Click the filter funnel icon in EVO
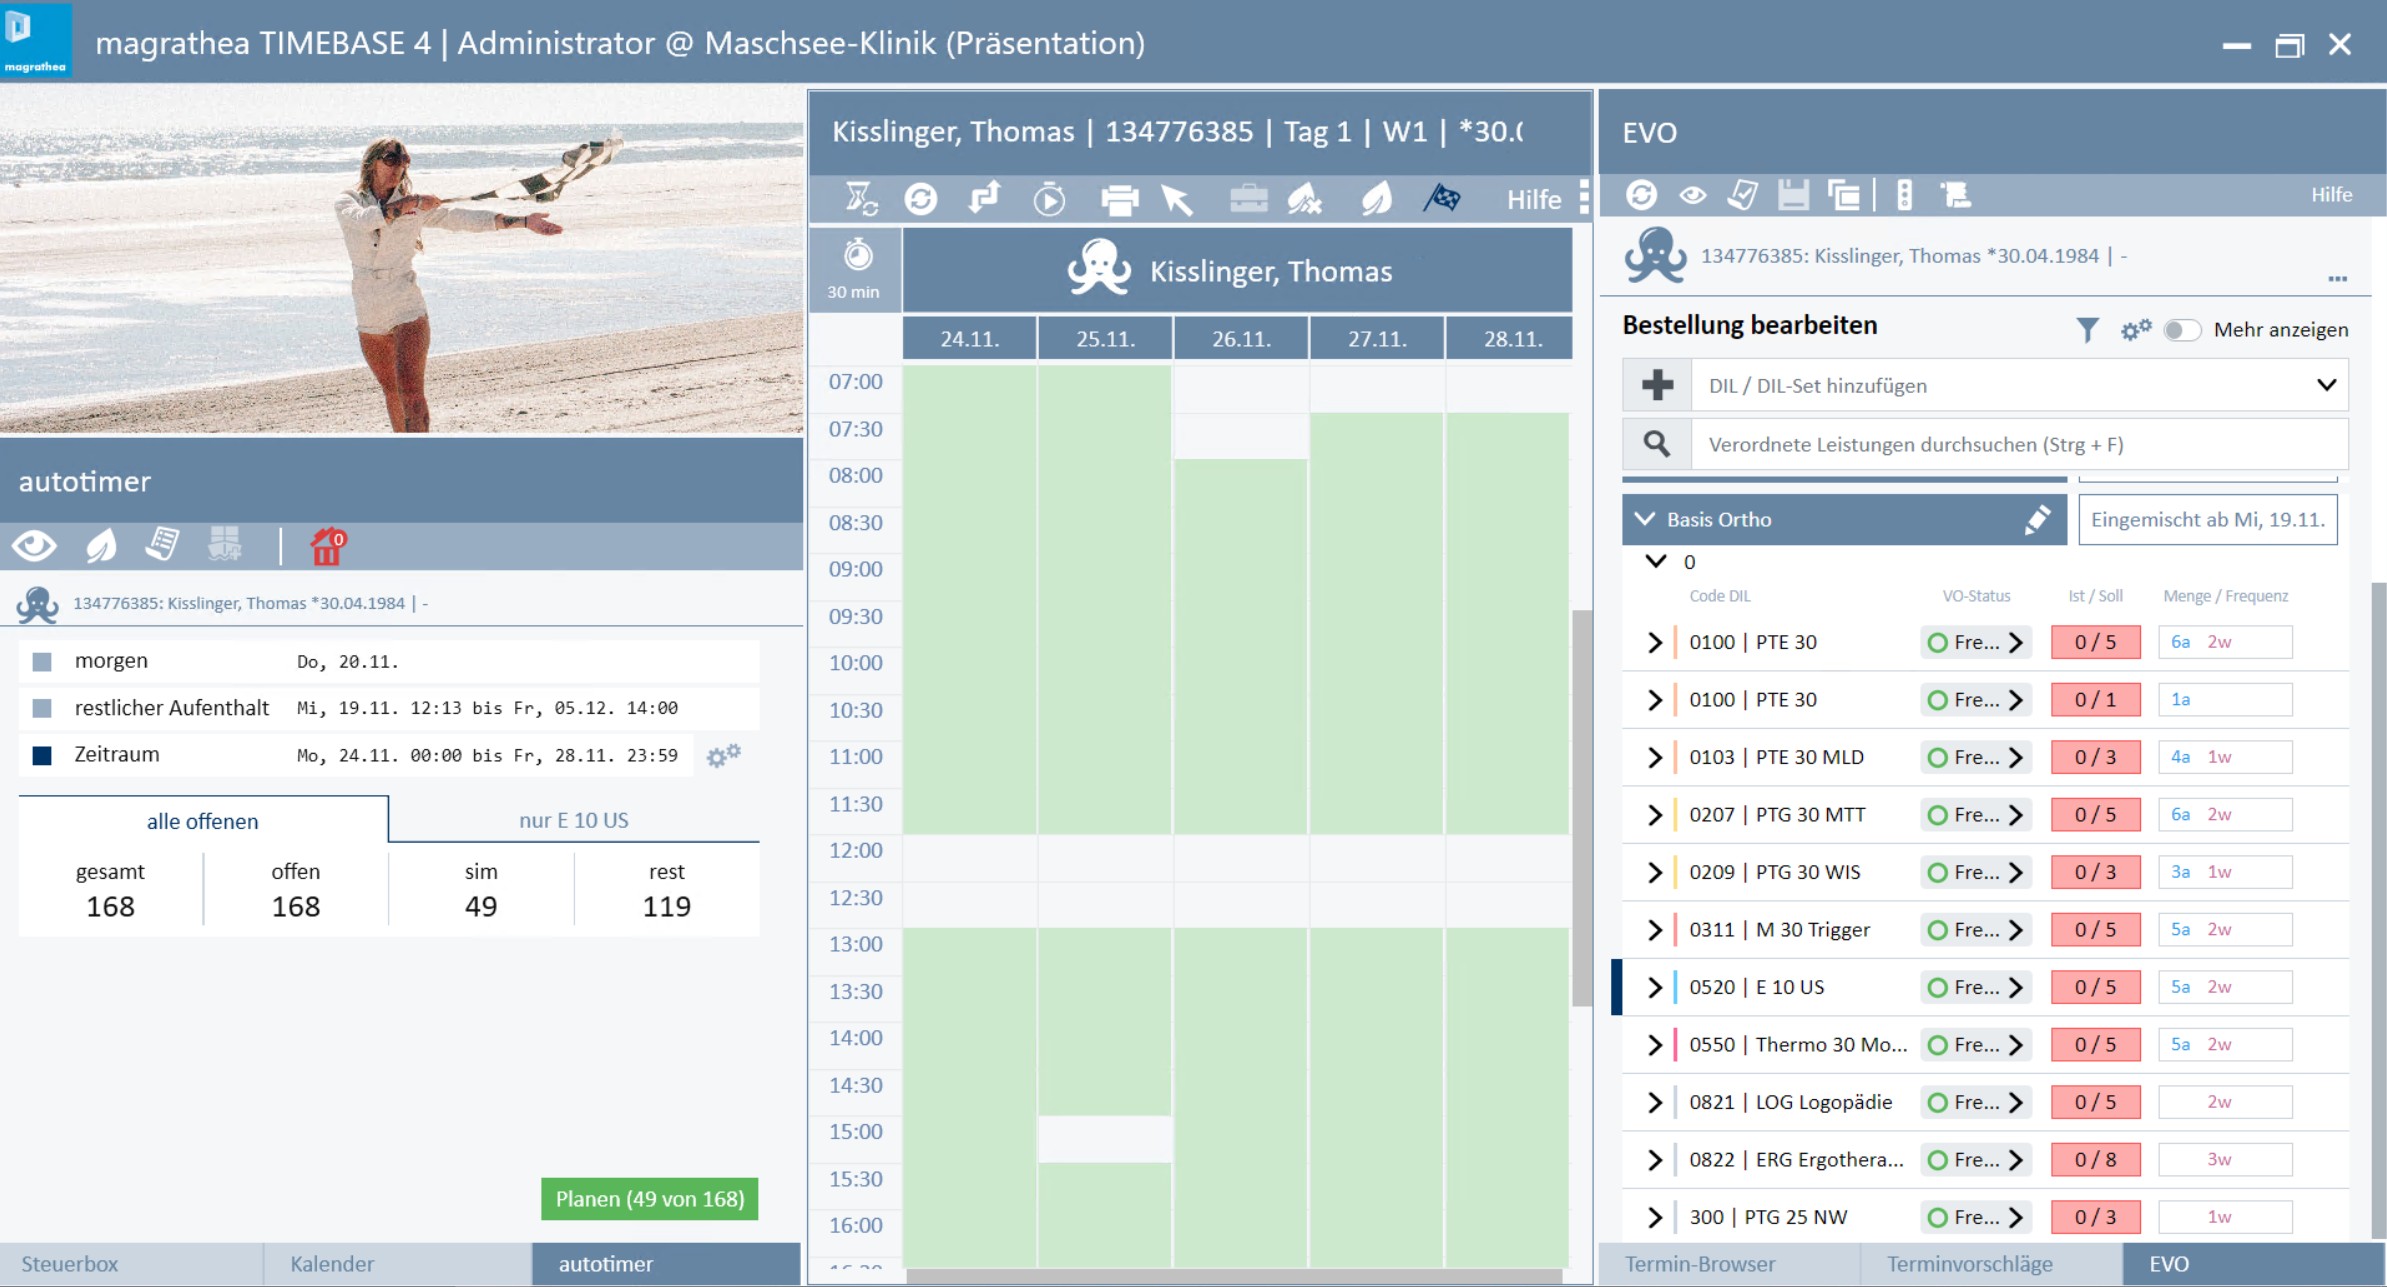2387x1287 pixels. 2087,330
